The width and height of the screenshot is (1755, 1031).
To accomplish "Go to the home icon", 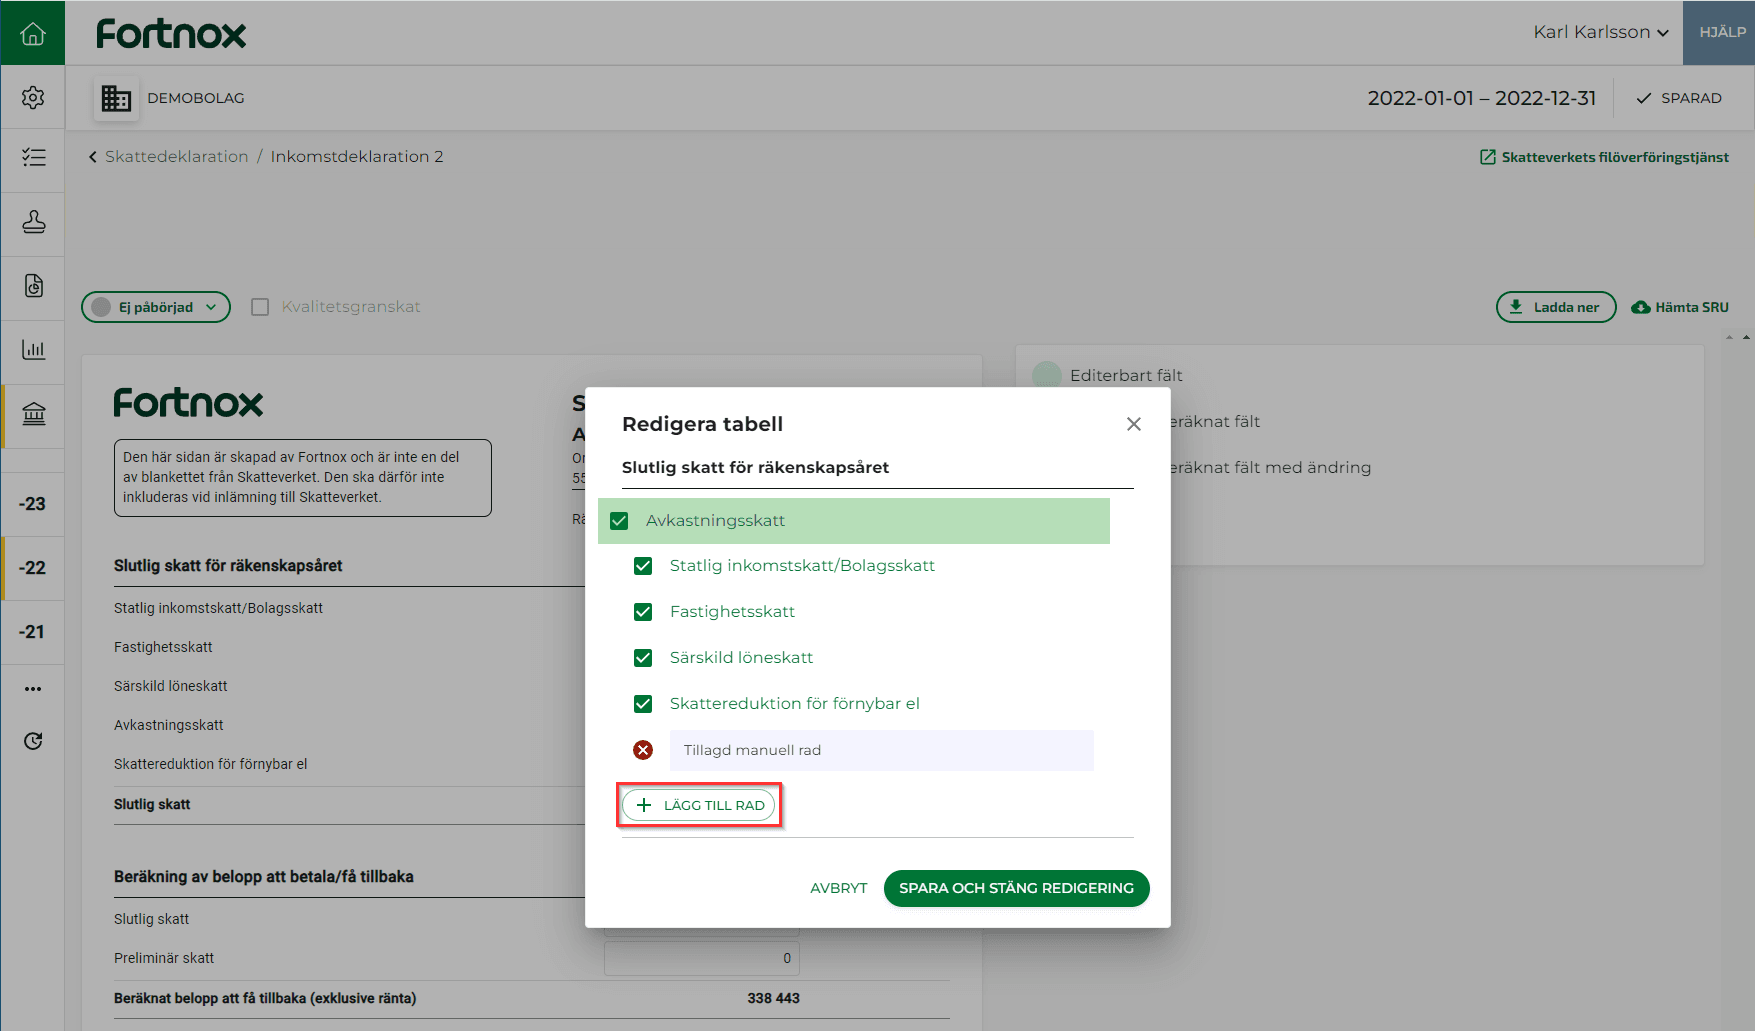I will click(33, 33).
